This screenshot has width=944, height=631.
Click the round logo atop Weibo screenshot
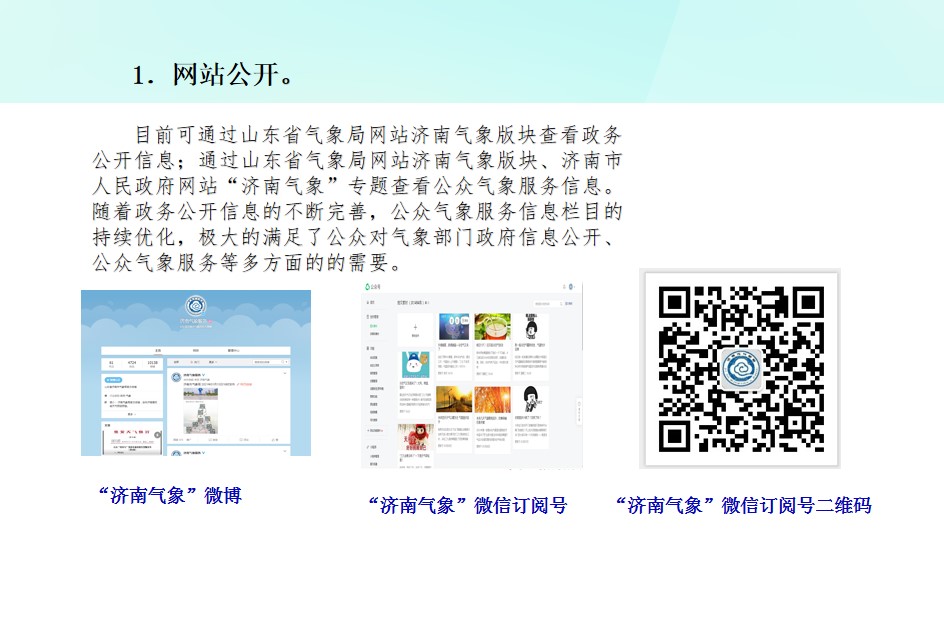click(196, 306)
